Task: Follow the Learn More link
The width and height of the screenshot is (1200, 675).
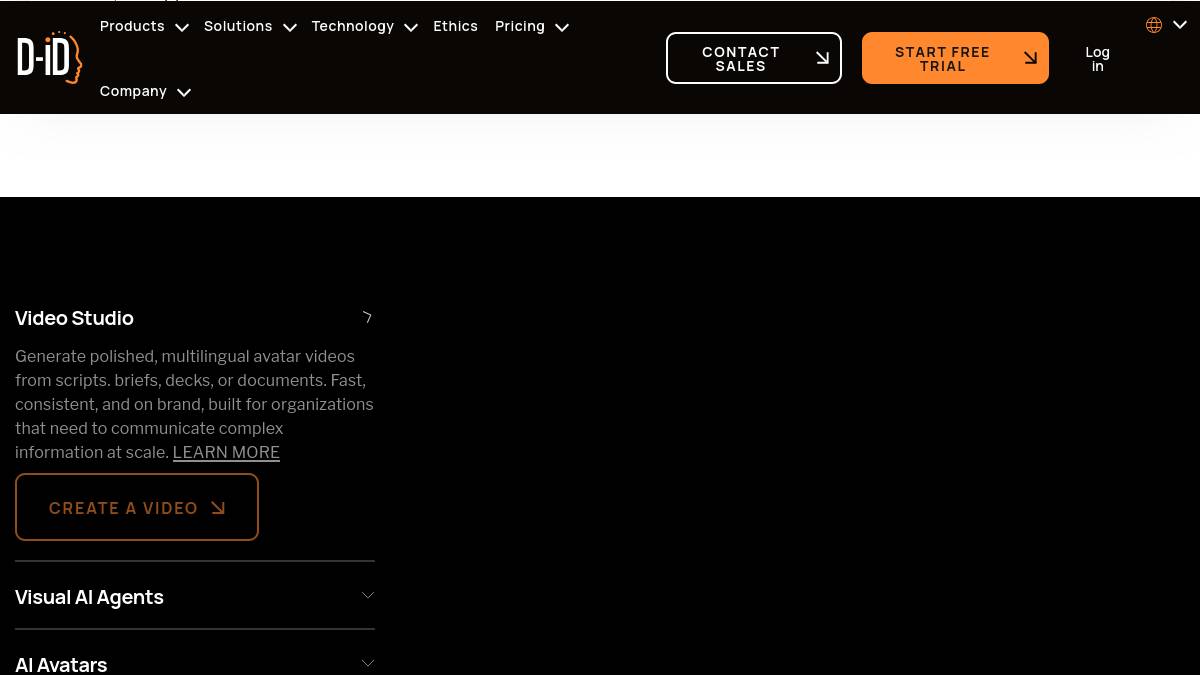Action: (x=226, y=452)
